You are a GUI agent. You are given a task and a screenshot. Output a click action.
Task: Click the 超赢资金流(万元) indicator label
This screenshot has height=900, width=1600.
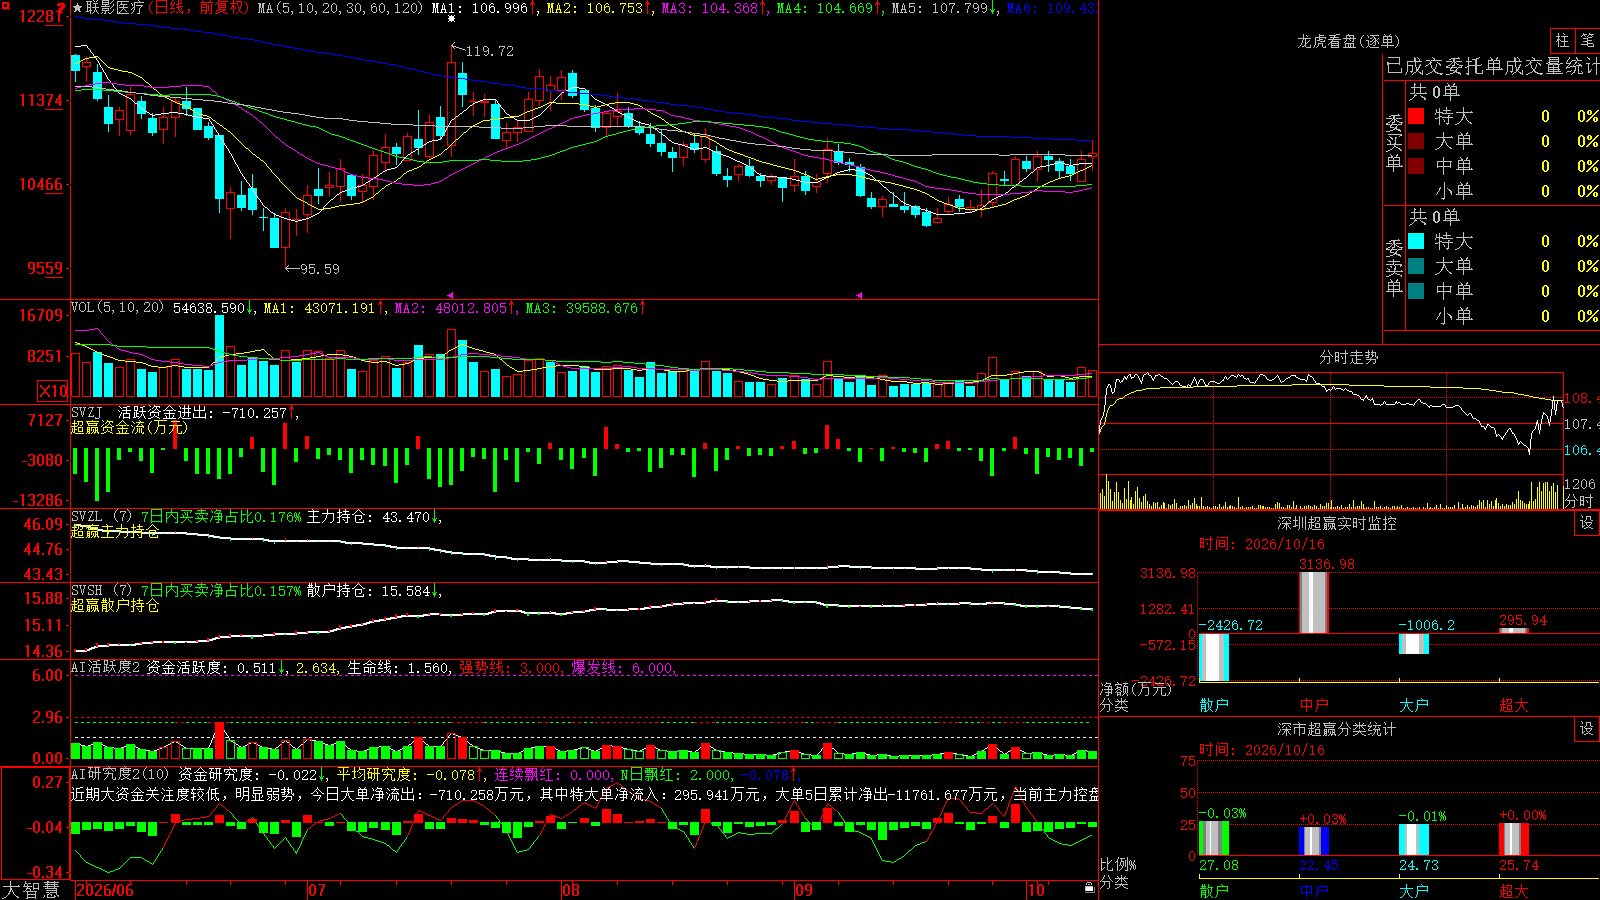[129, 427]
